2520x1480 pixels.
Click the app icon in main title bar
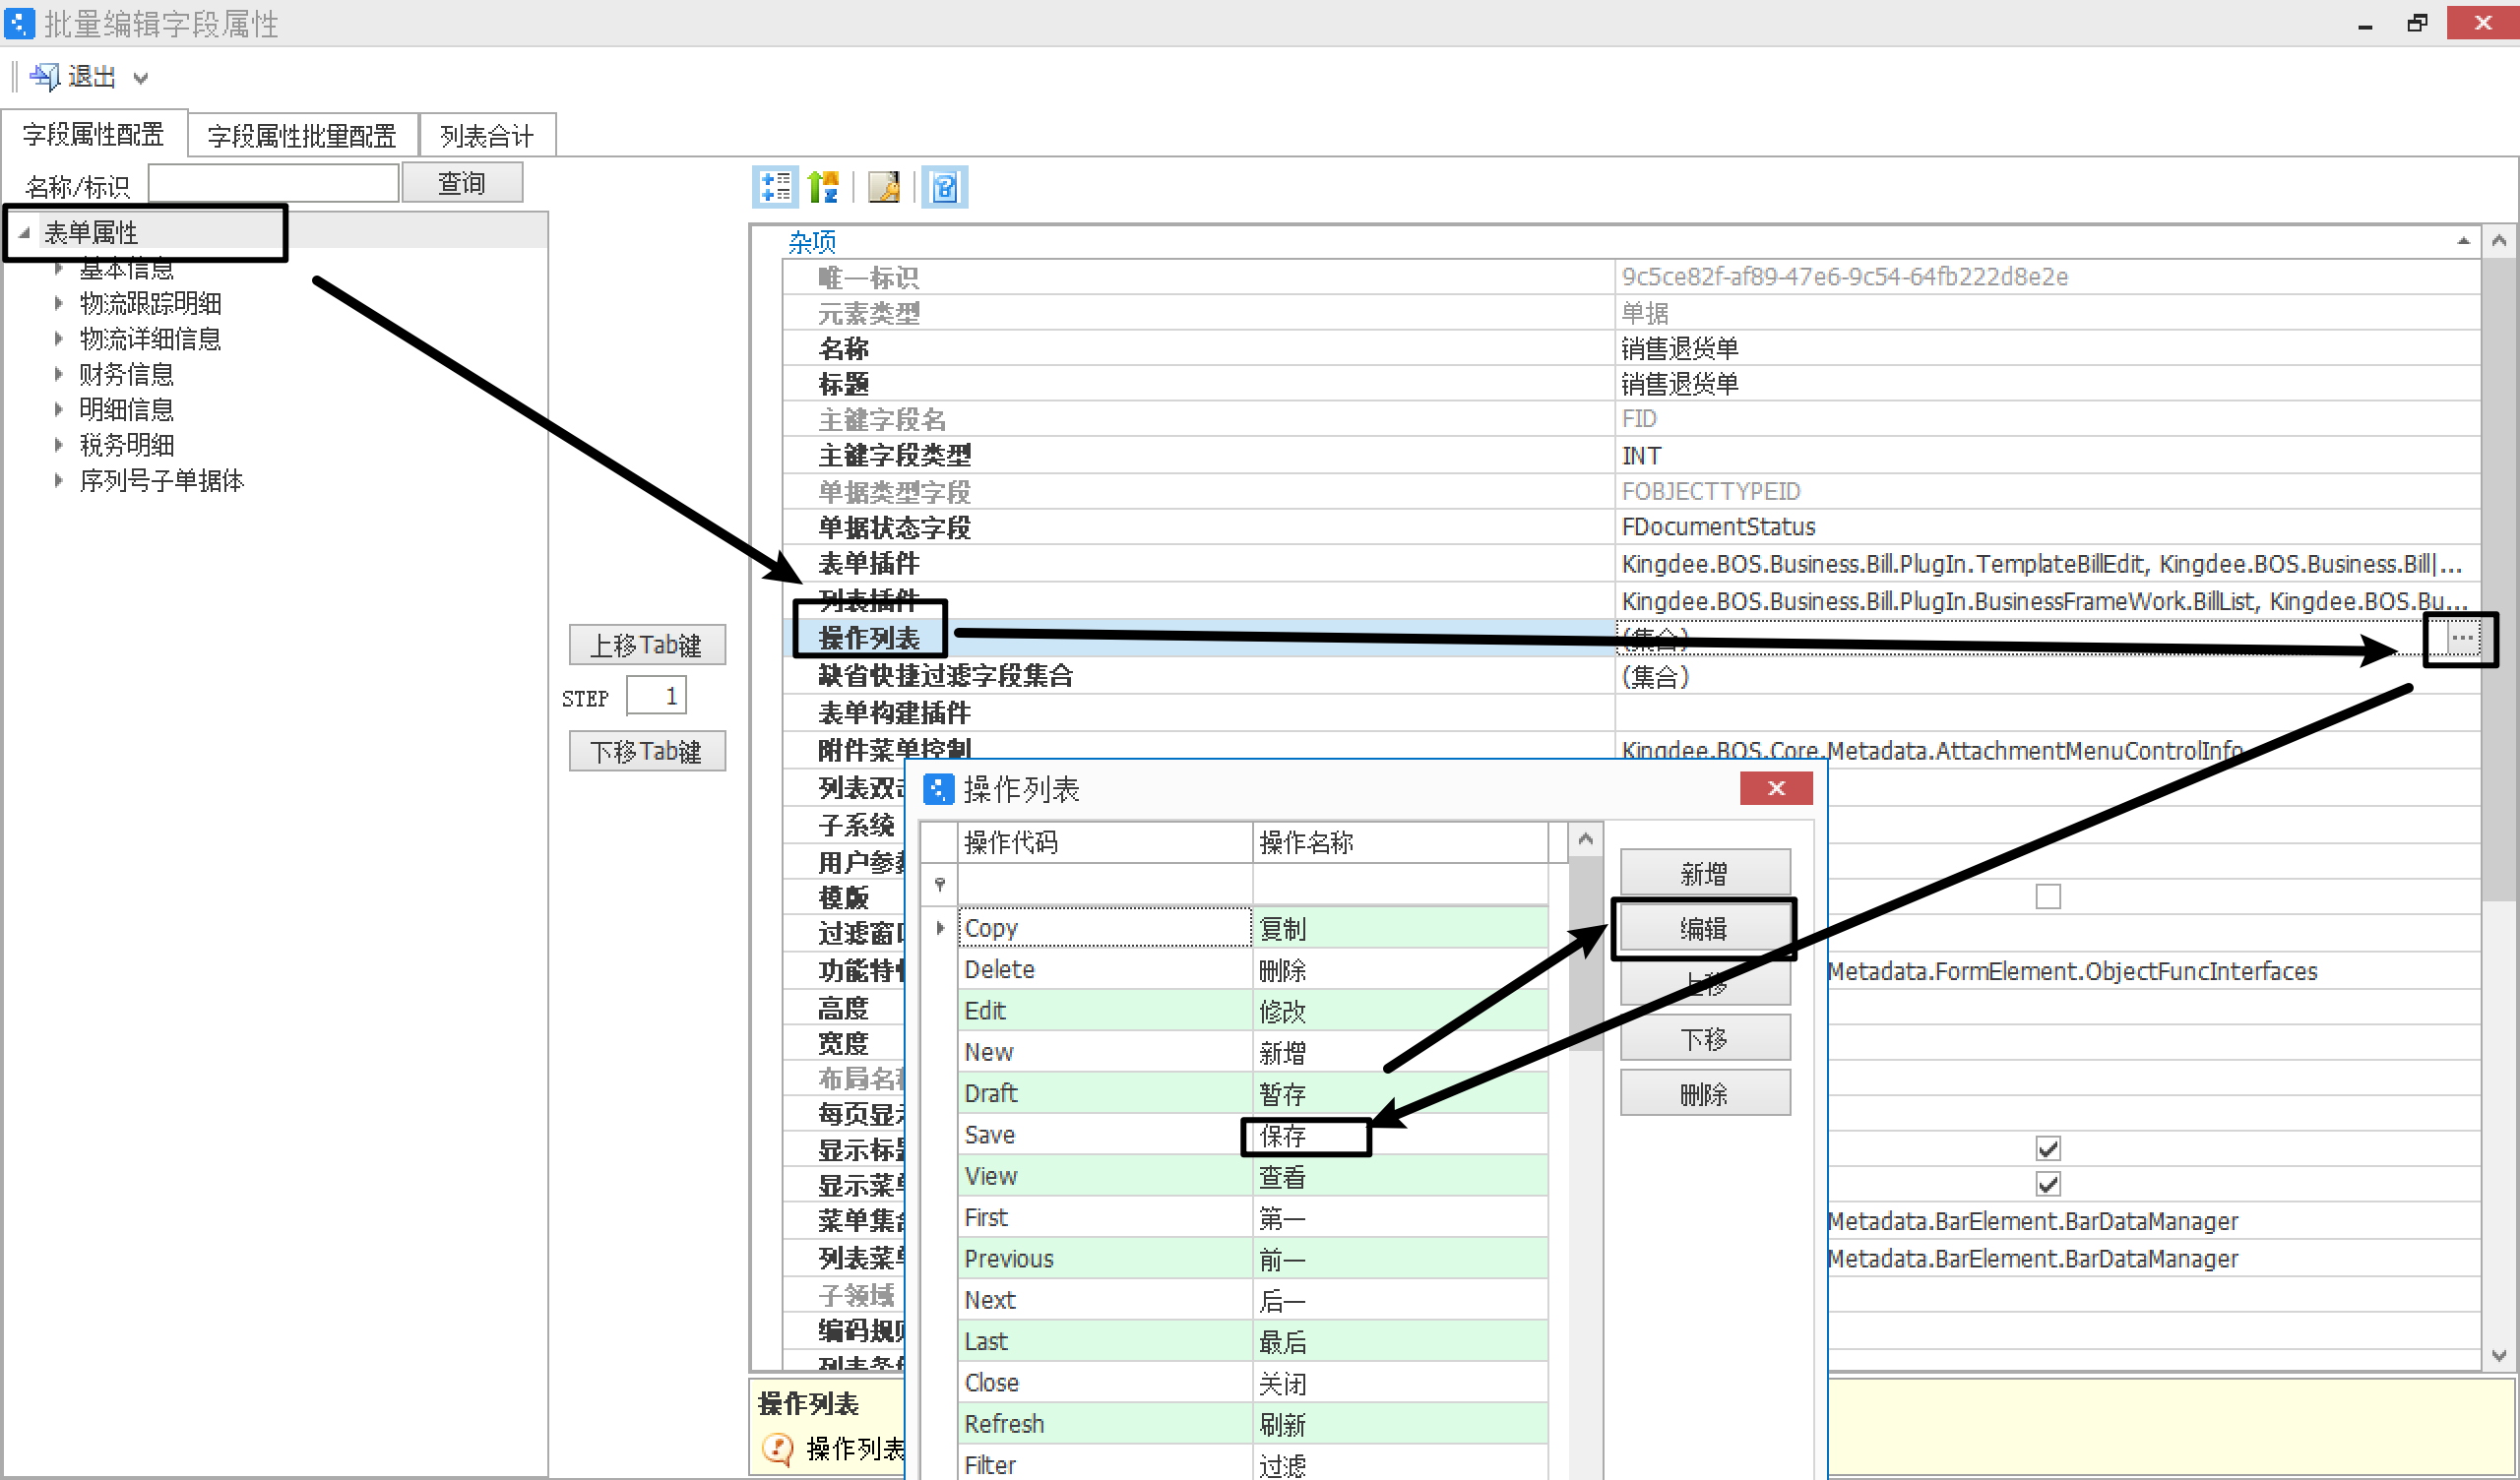(x=19, y=23)
